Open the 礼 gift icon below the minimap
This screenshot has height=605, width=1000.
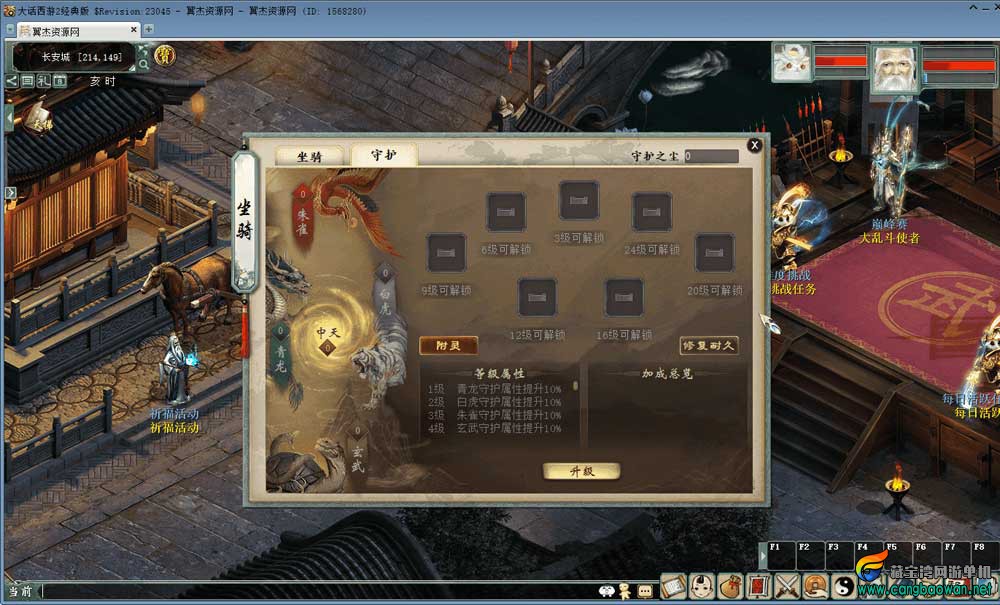(x=43, y=81)
